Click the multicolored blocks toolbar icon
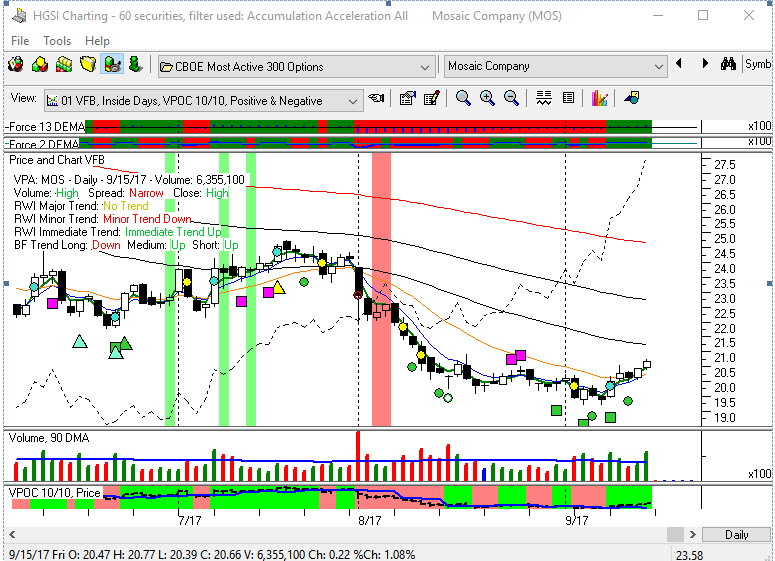The image size is (775, 561). click(x=40, y=65)
